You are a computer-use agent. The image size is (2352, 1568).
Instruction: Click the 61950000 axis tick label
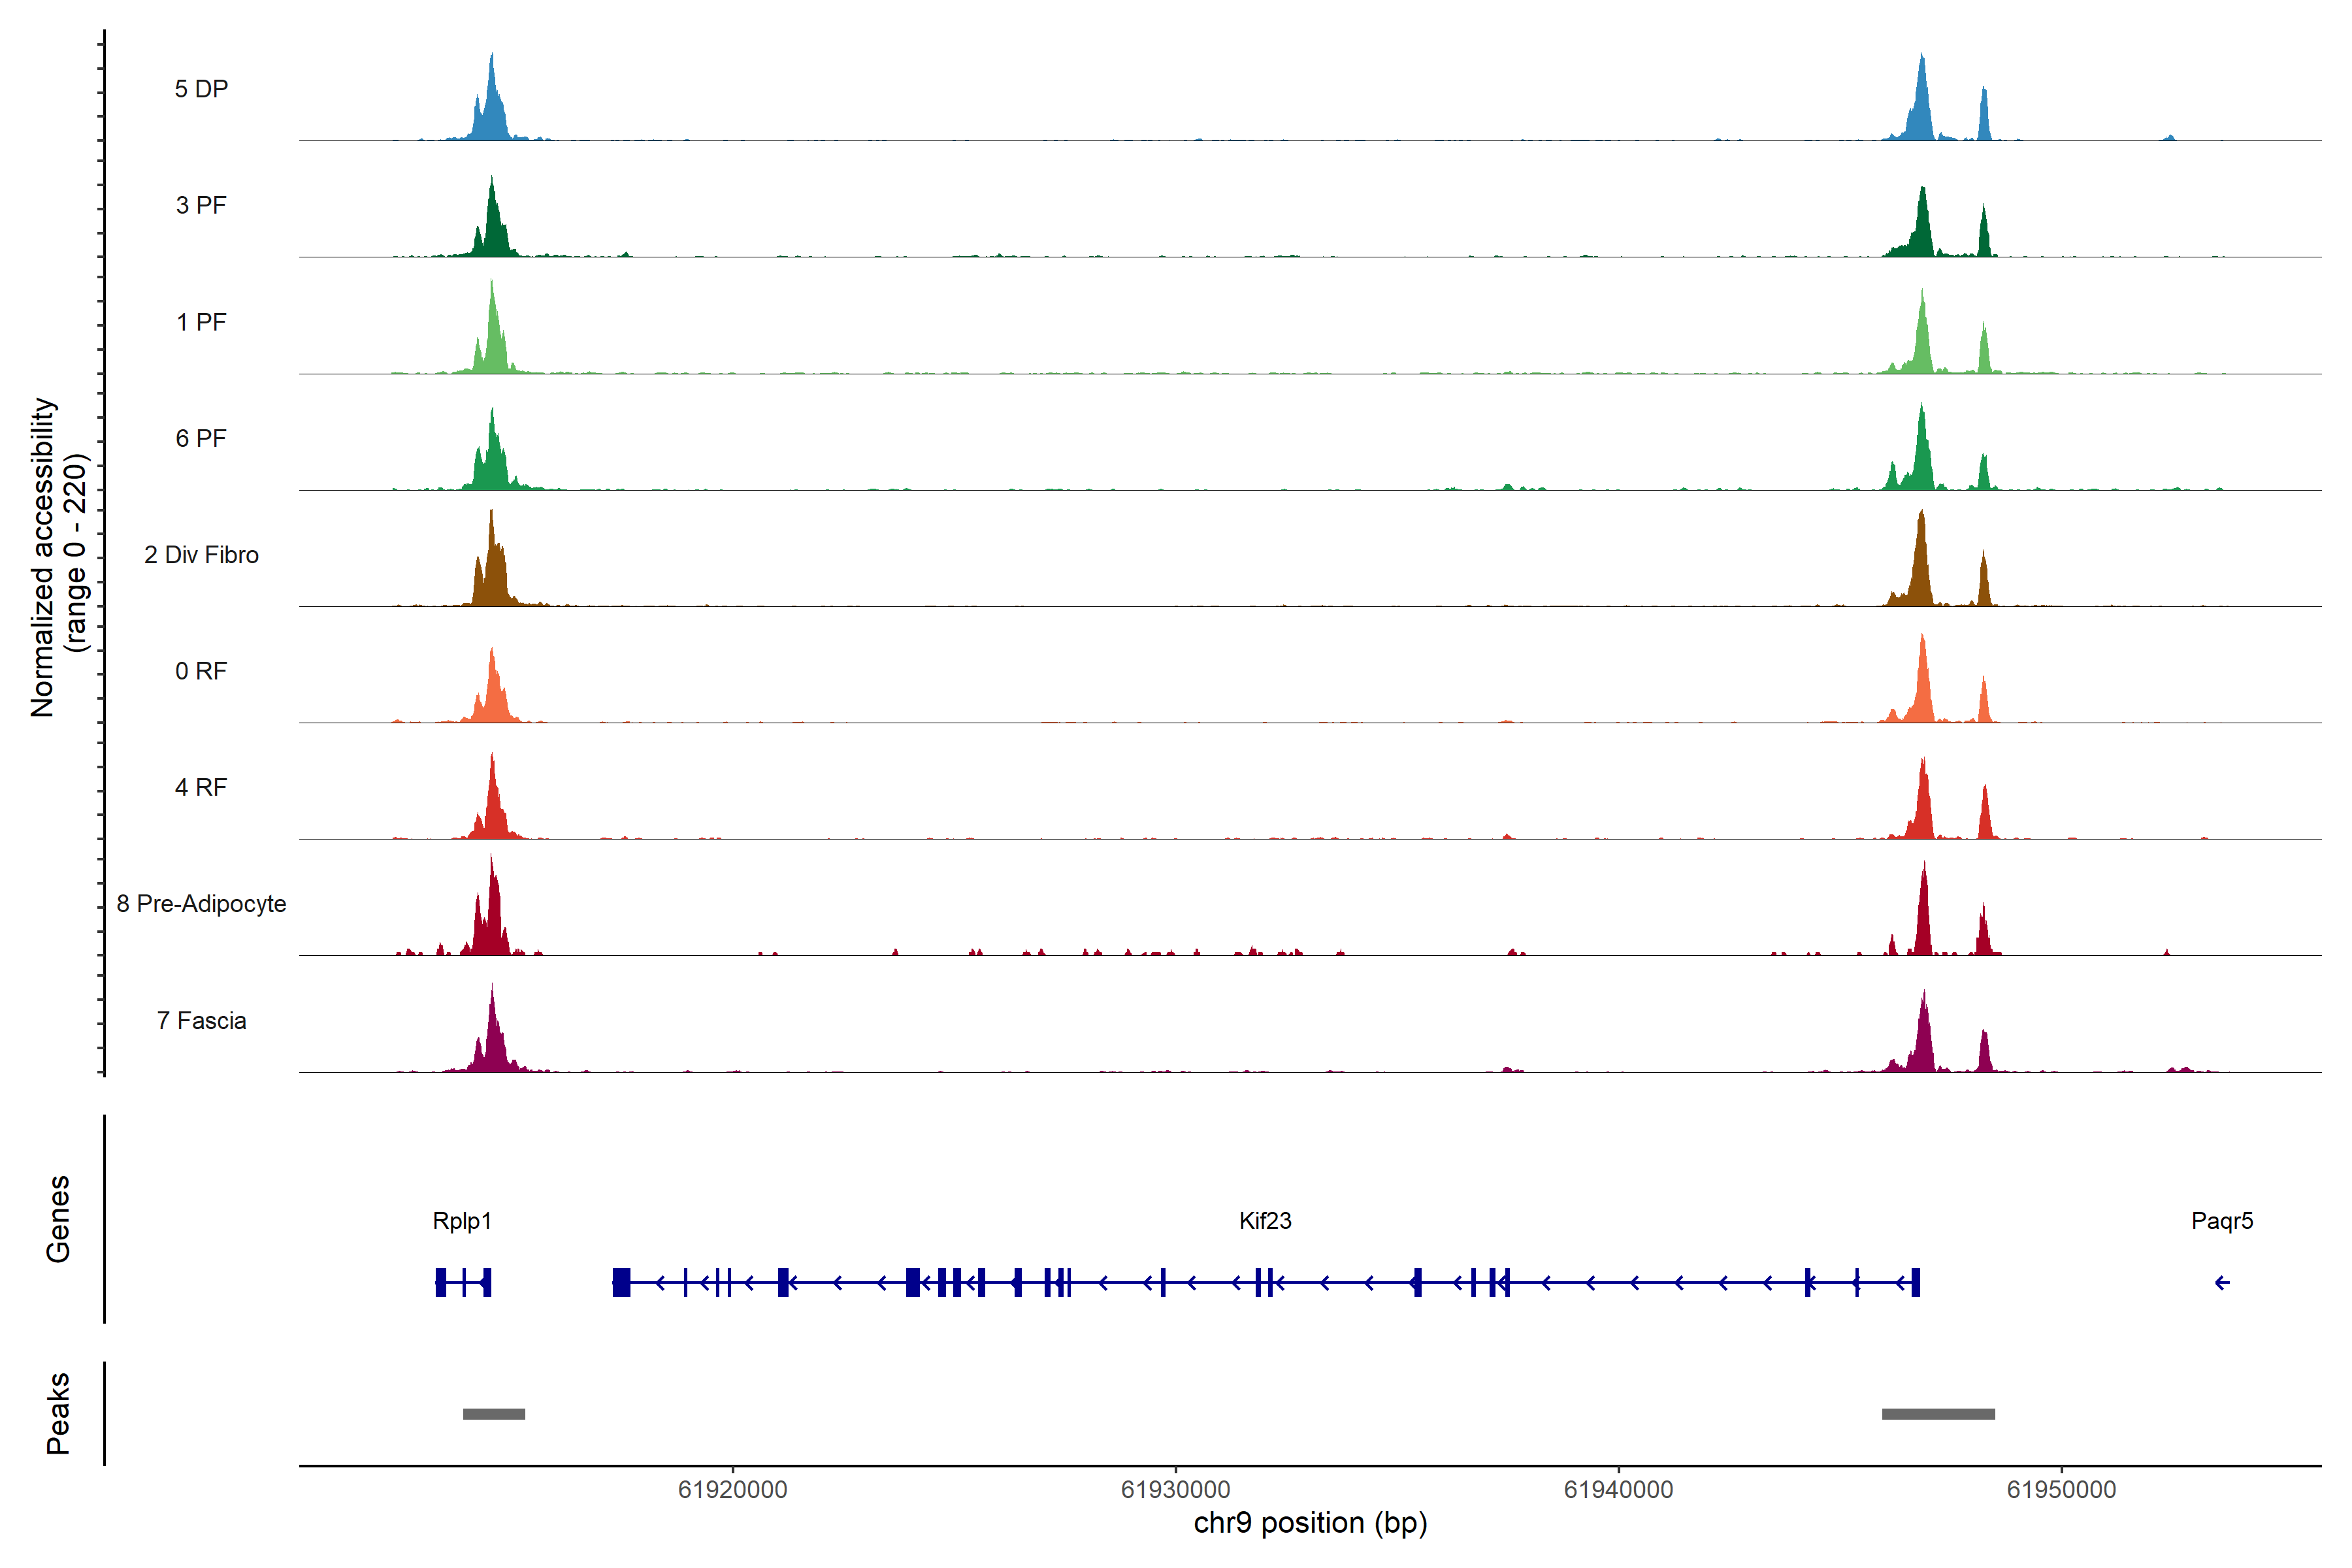(x=2061, y=1490)
